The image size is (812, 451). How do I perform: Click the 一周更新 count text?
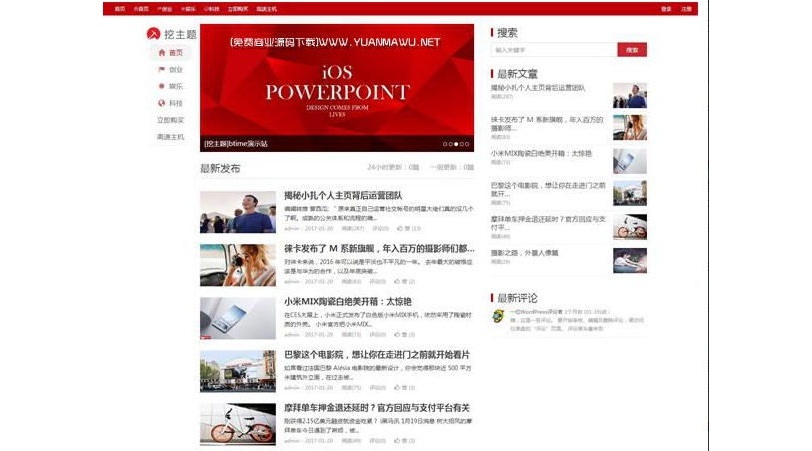point(452,167)
